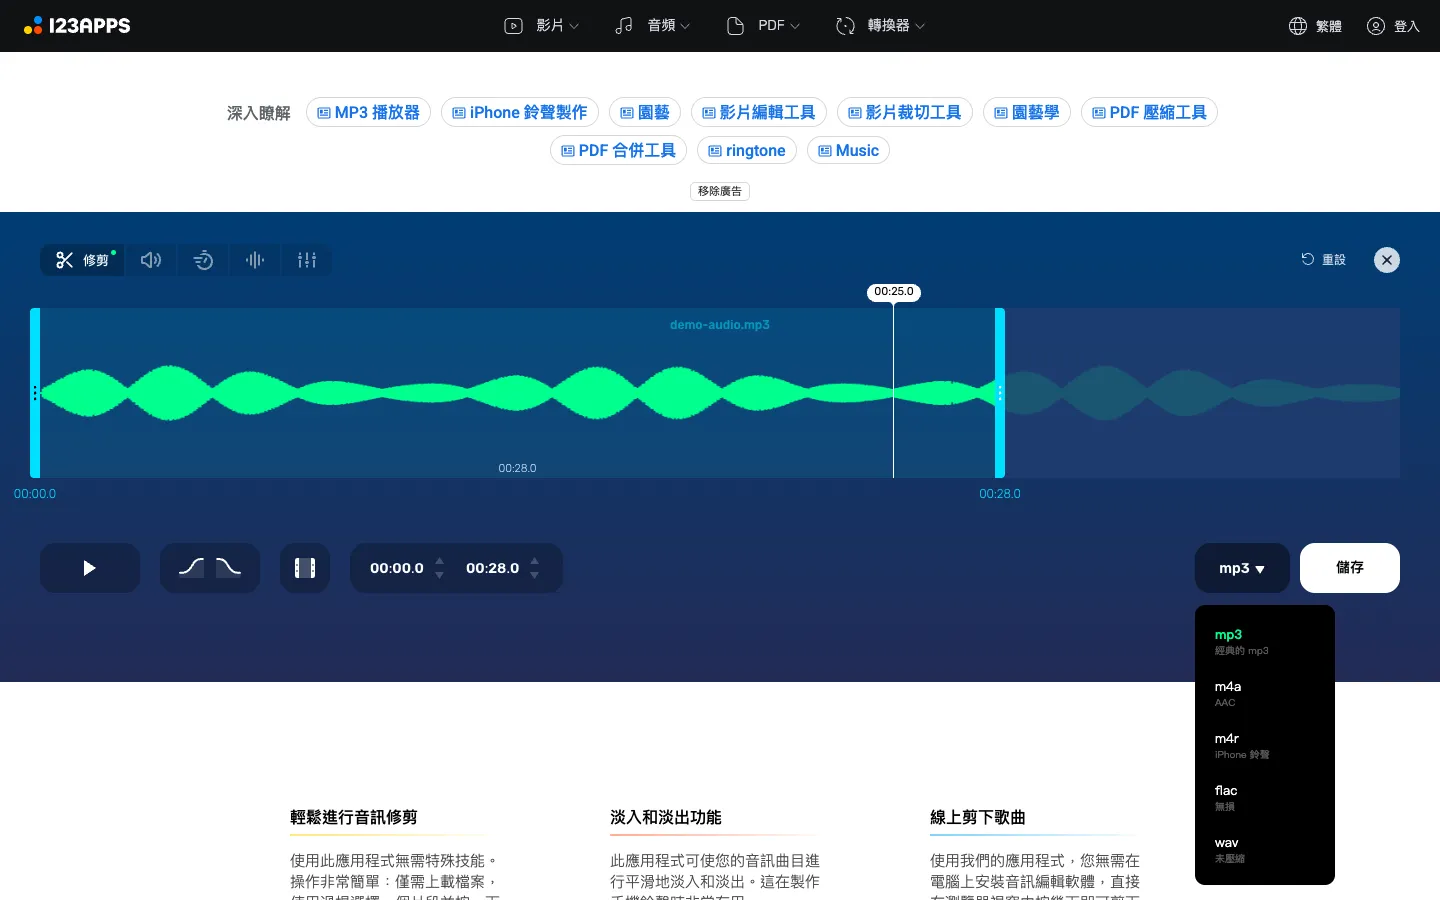Increase the start time 00:00.0 stepper
Screen dimensions: 1440x900
coord(439,561)
